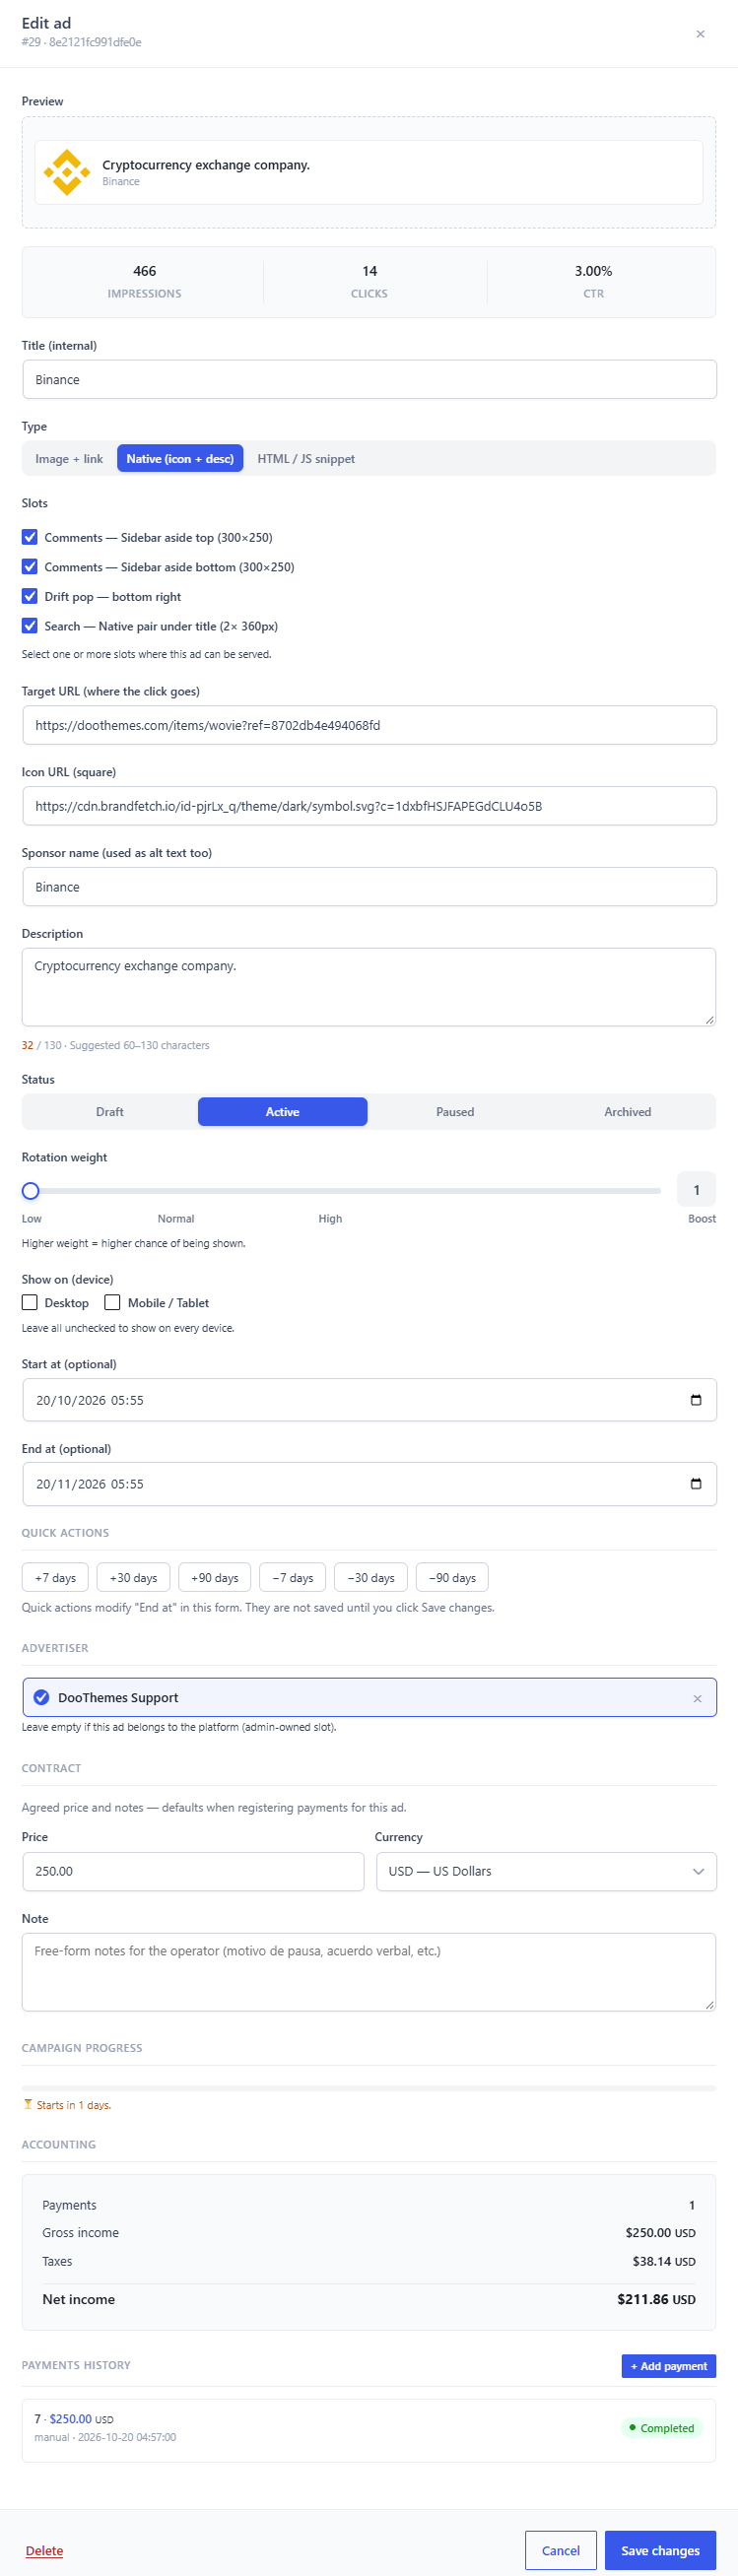Click the 466 Impressions stat
Image resolution: width=738 pixels, height=2576 pixels.
144,281
